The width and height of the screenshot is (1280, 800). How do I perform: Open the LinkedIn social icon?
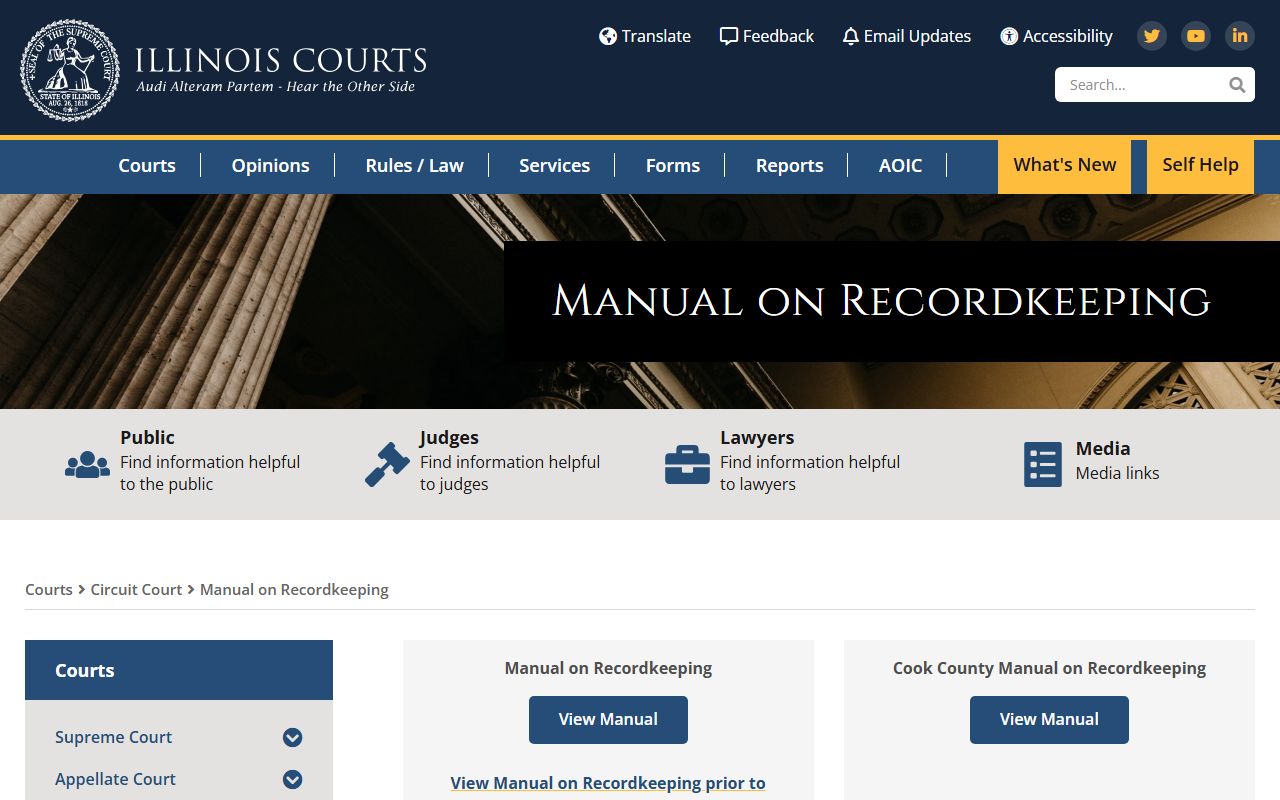[x=1240, y=36]
